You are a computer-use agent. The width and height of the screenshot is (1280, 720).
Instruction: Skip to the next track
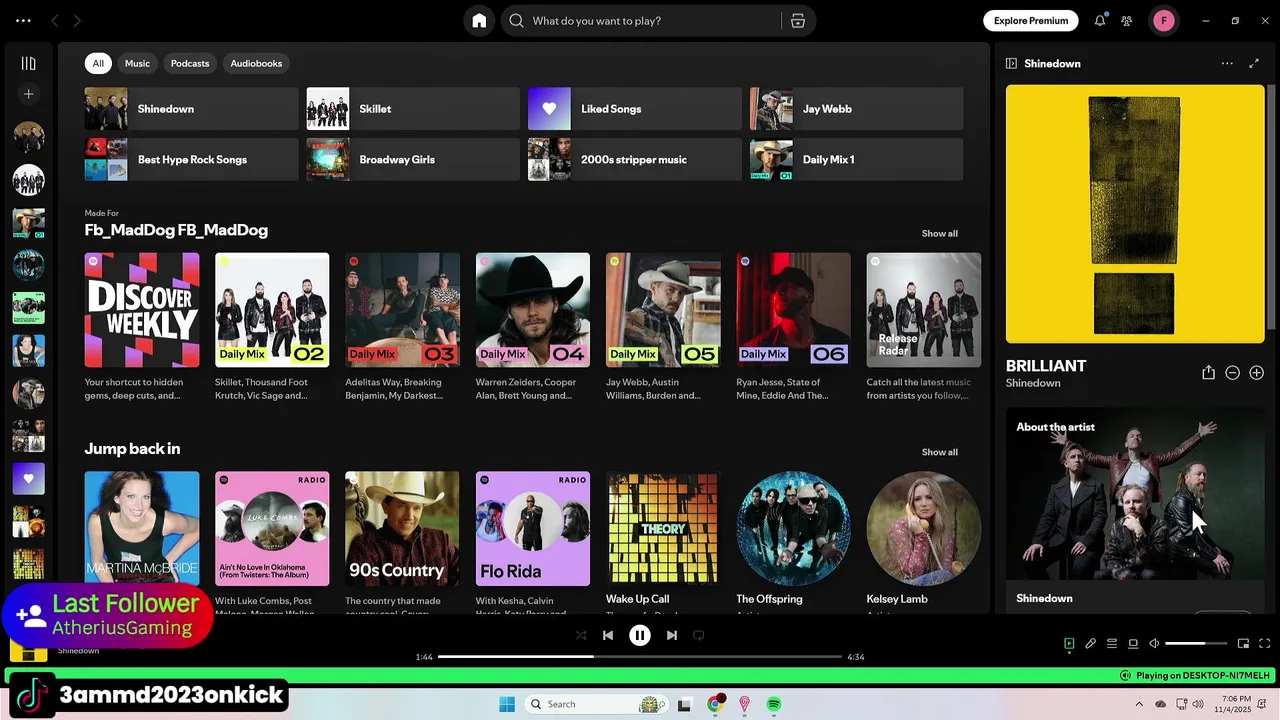click(x=672, y=635)
